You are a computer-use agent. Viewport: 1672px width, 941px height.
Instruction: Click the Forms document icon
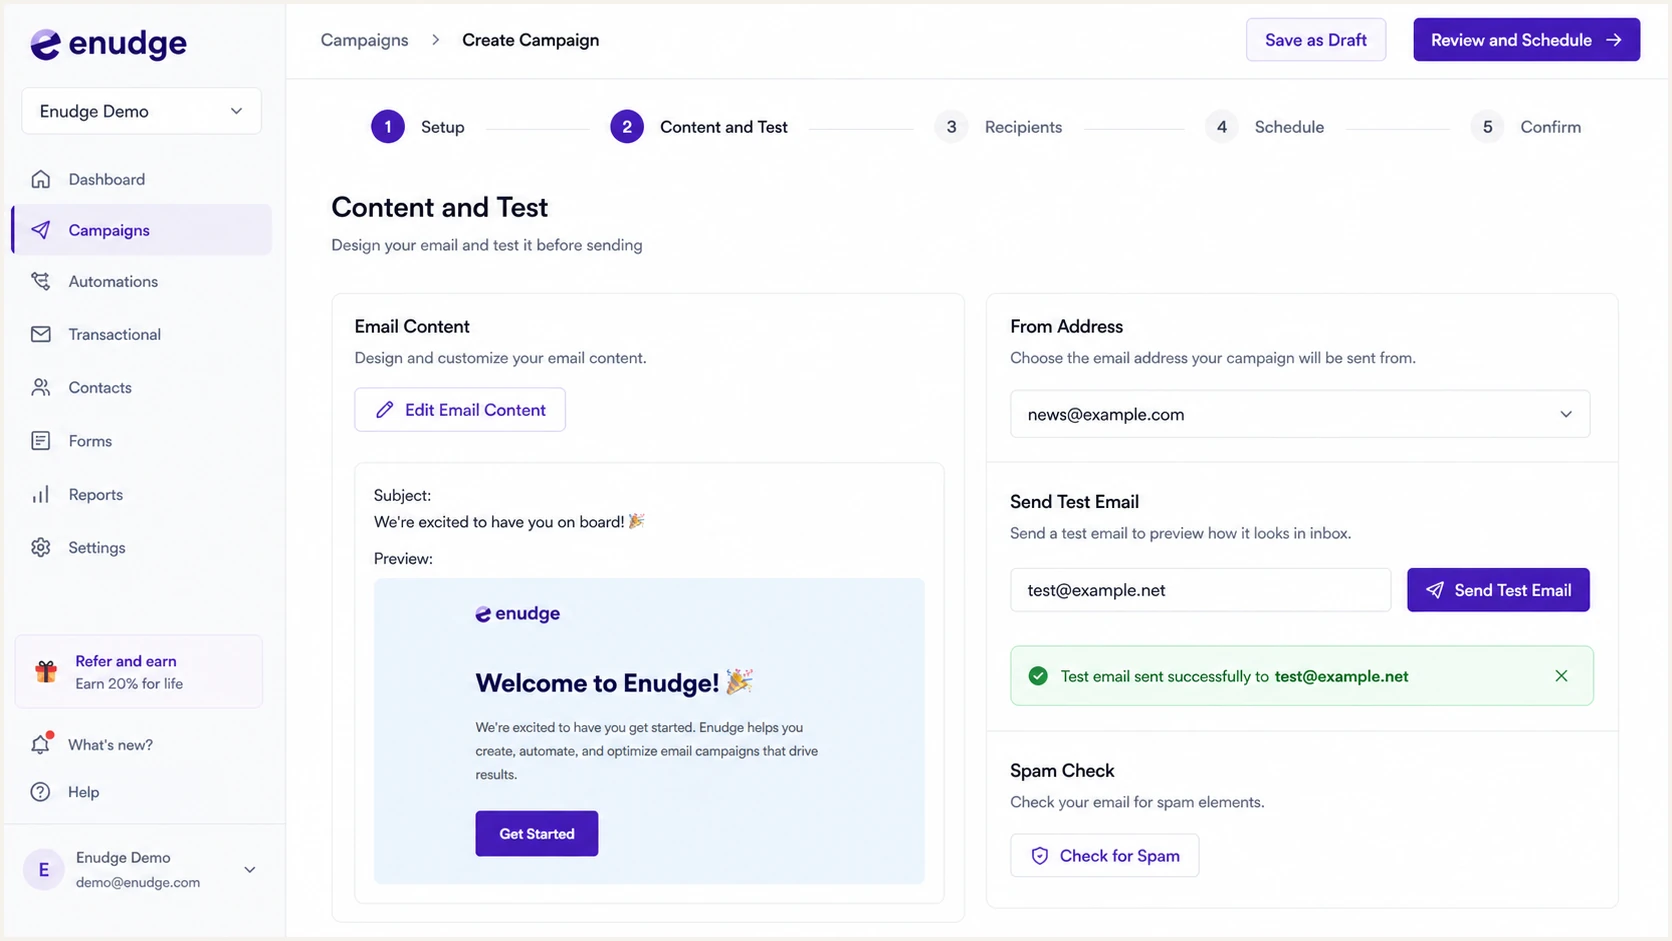(41, 441)
